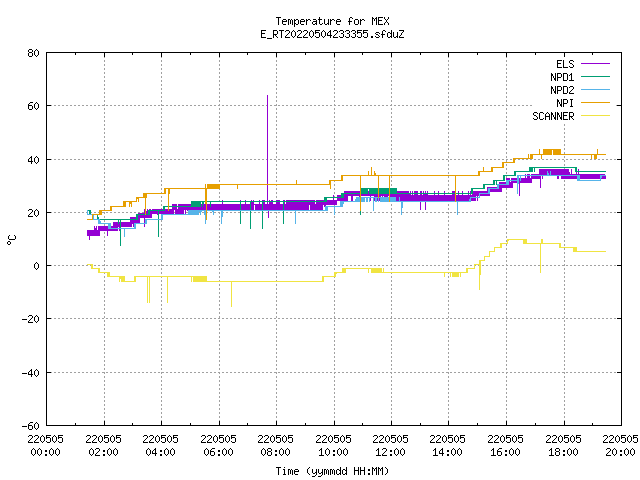Click the y-axis label -40
The width and height of the screenshot is (640, 480).
[x=31, y=373]
